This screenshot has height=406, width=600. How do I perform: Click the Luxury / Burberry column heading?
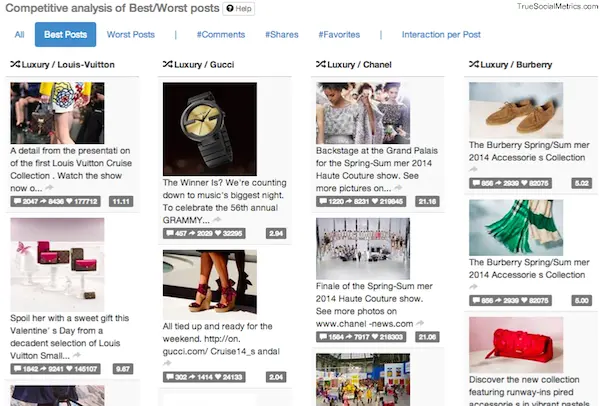(517, 64)
